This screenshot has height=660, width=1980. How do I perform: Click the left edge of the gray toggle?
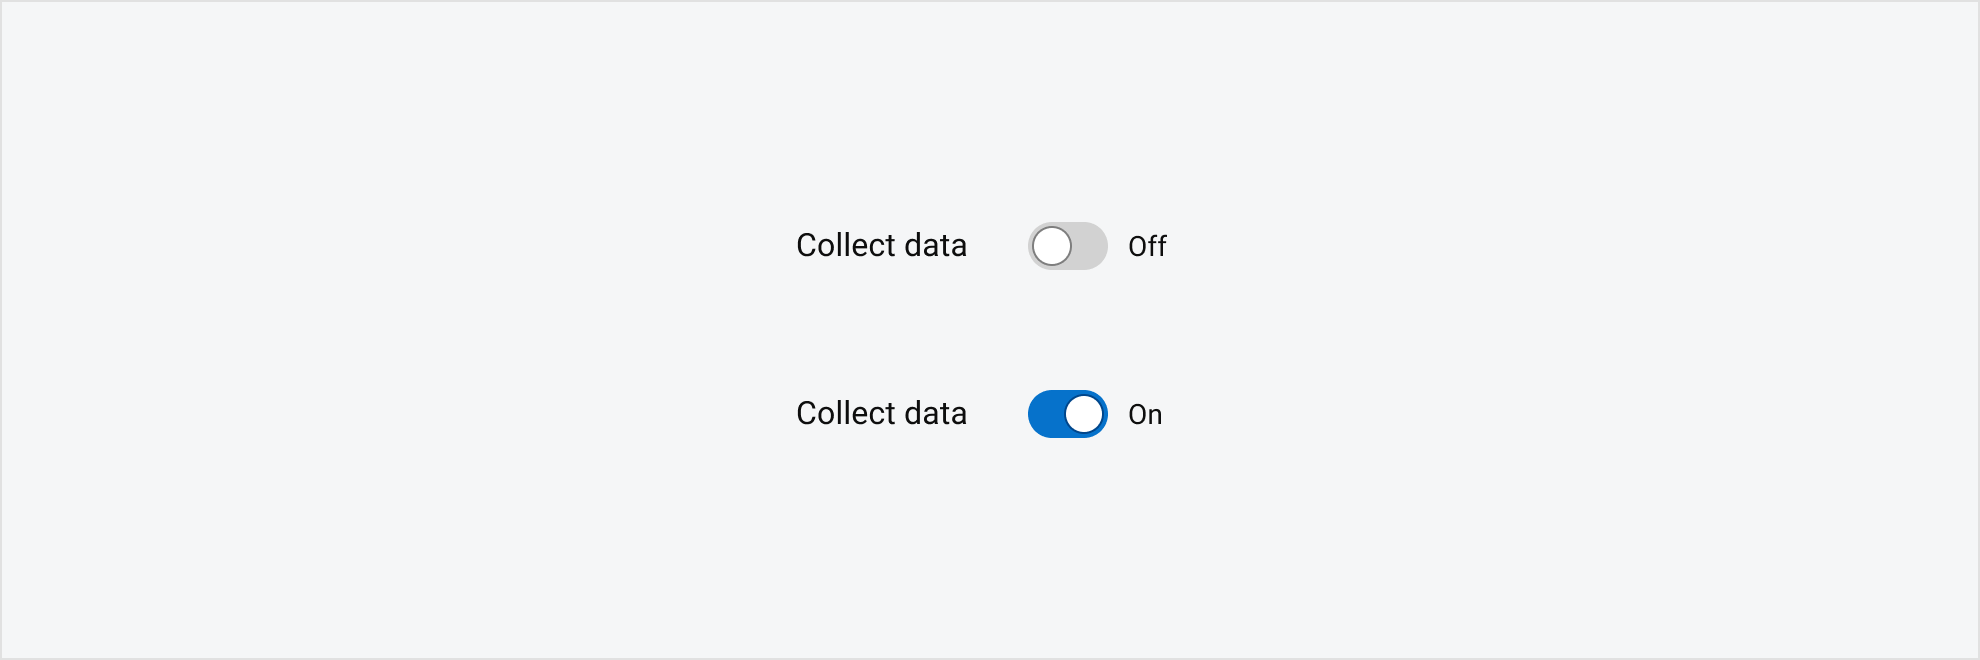[1035, 246]
